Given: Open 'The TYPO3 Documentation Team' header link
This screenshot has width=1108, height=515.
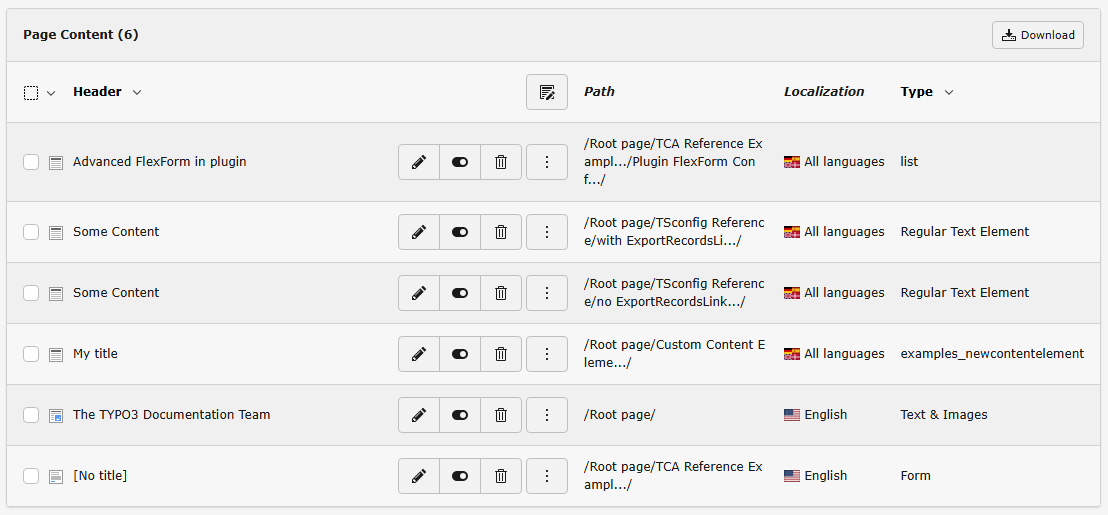Looking at the screenshot, I should click(172, 415).
